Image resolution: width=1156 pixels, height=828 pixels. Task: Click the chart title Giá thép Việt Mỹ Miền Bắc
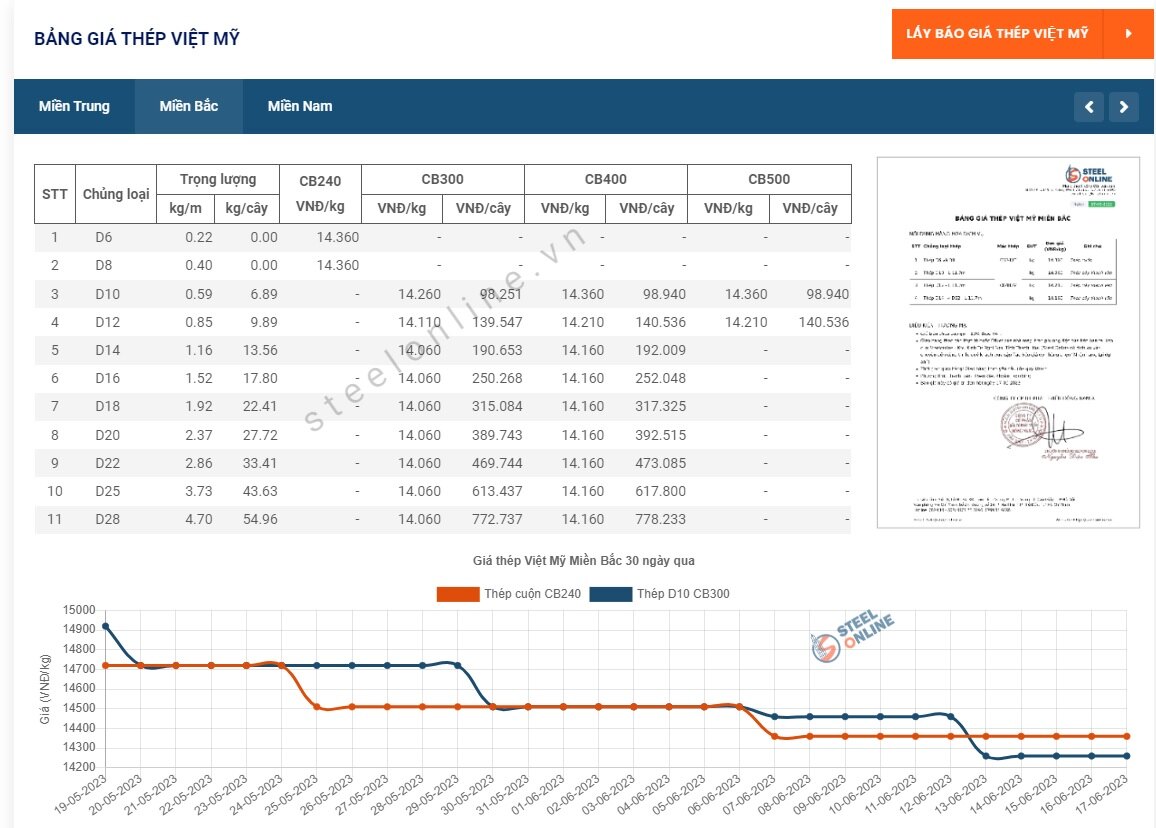584,561
